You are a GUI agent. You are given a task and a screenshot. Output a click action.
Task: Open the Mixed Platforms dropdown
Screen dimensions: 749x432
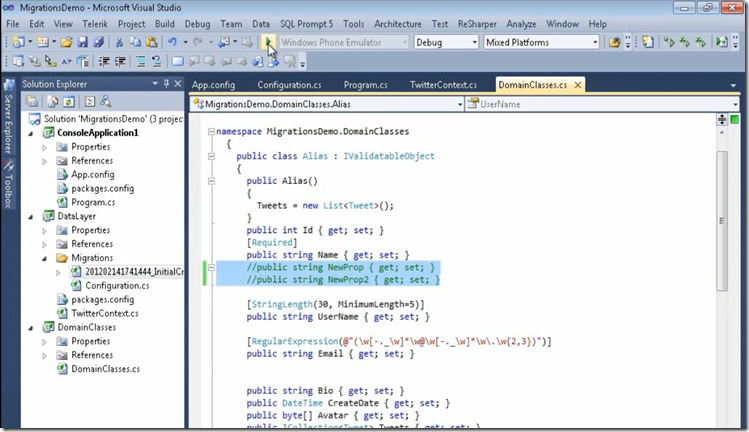(541, 42)
